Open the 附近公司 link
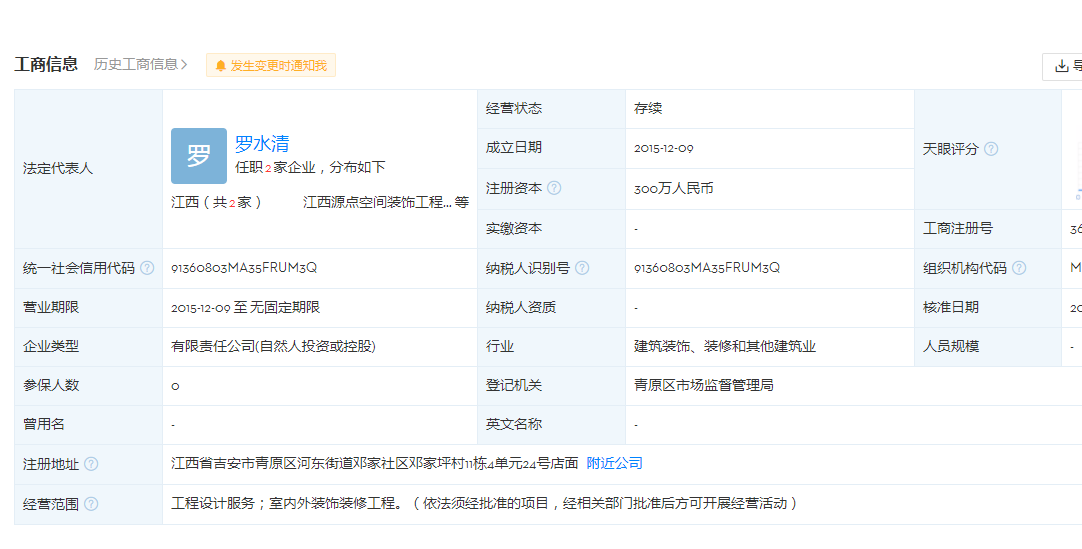 pyautogui.click(x=614, y=463)
